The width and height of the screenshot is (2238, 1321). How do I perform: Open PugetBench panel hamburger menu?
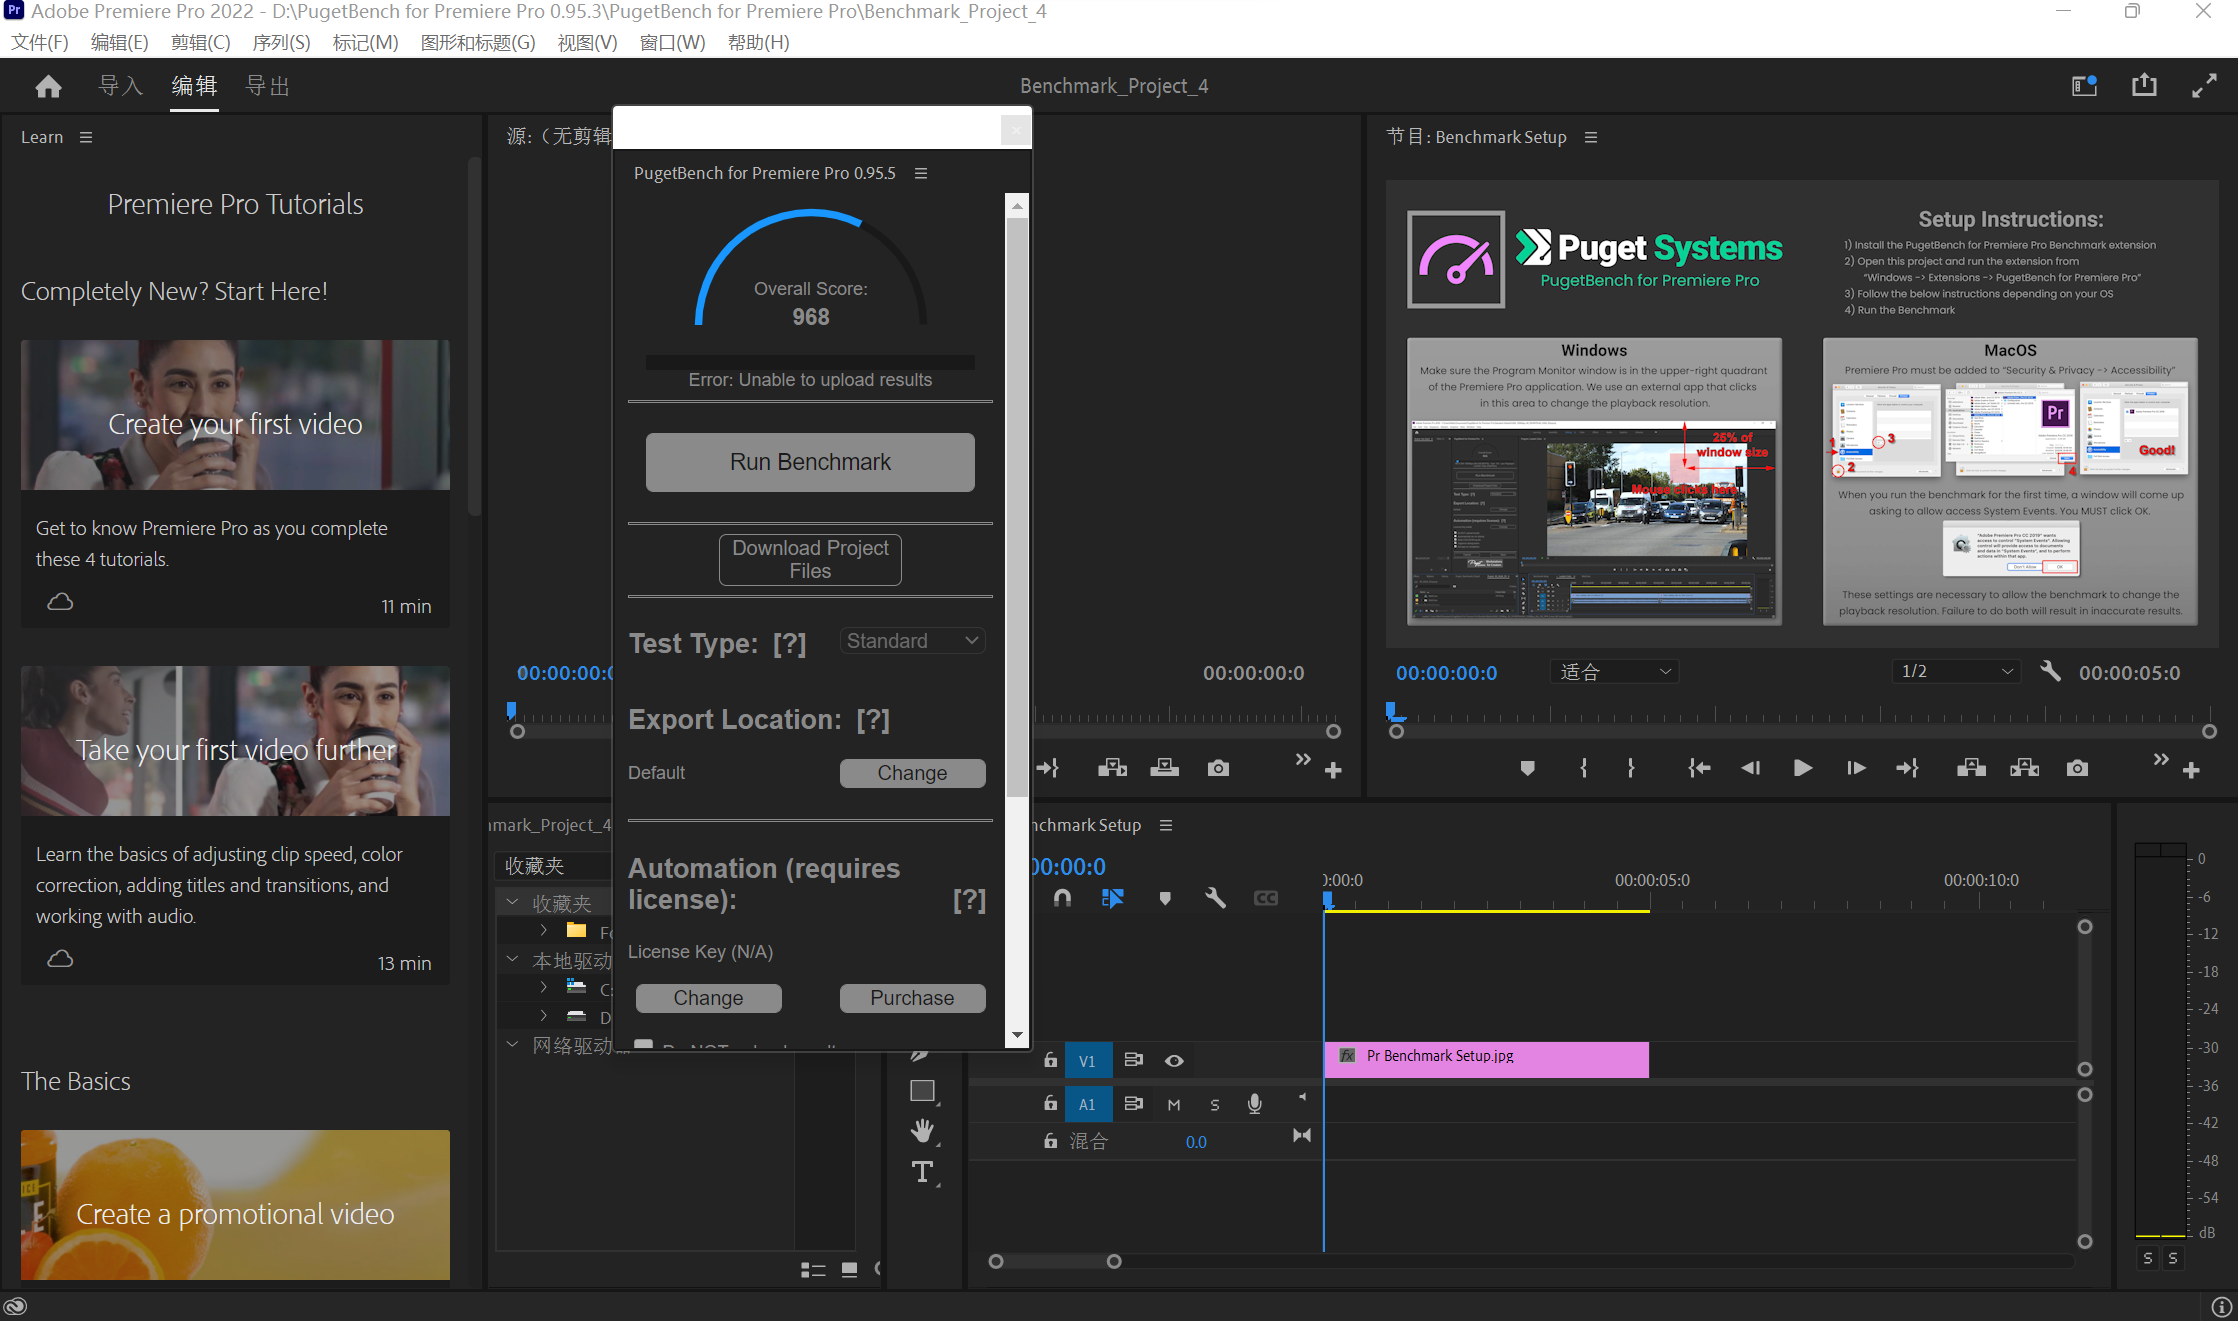[921, 173]
